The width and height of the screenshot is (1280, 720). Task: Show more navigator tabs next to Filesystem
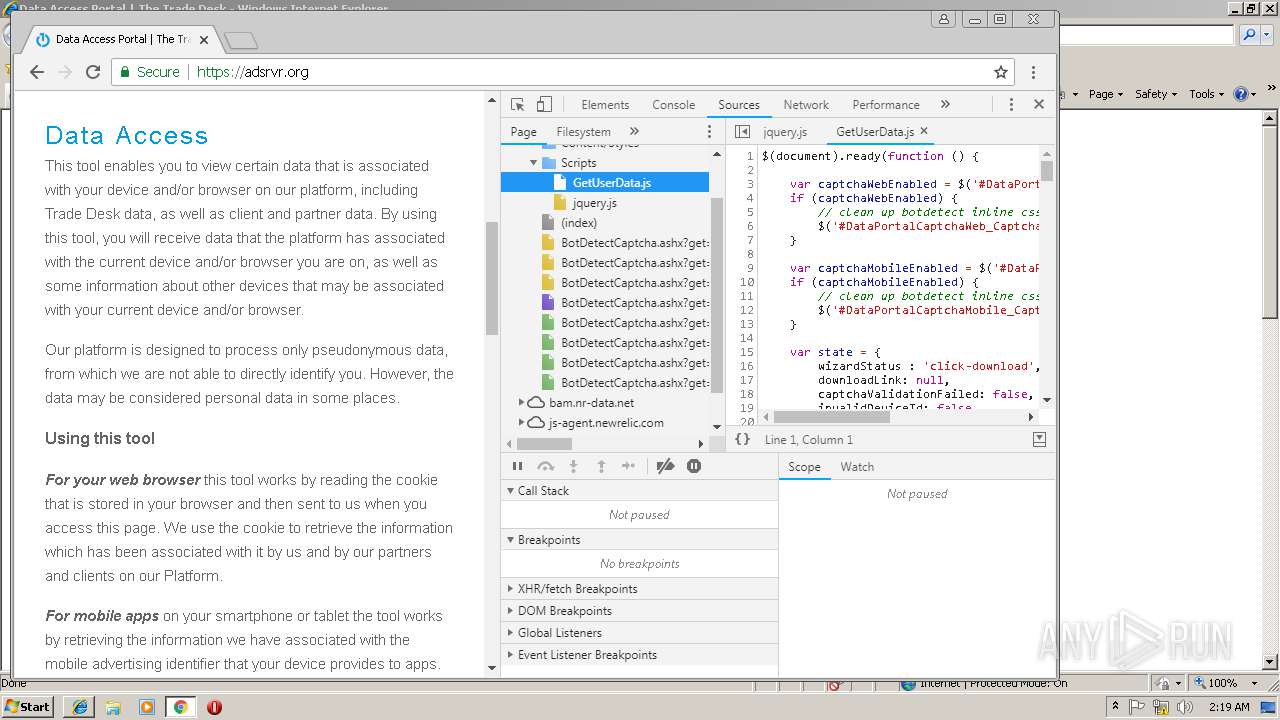coord(634,131)
